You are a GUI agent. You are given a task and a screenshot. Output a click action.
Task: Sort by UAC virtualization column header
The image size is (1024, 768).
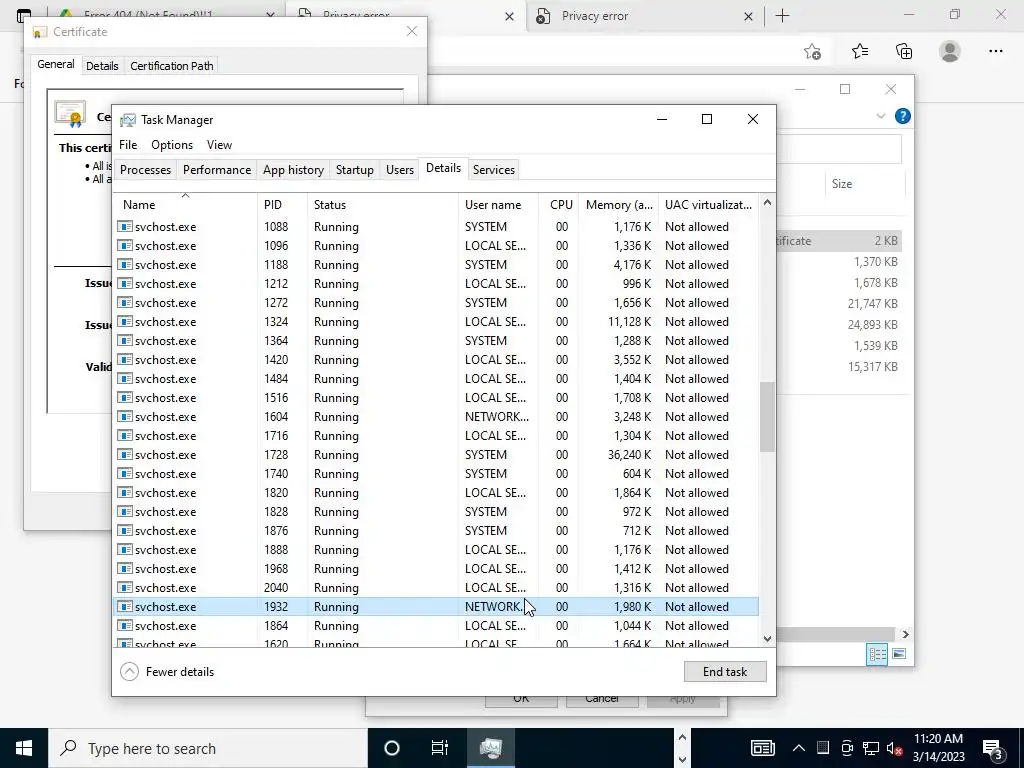[x=709, y=204]
